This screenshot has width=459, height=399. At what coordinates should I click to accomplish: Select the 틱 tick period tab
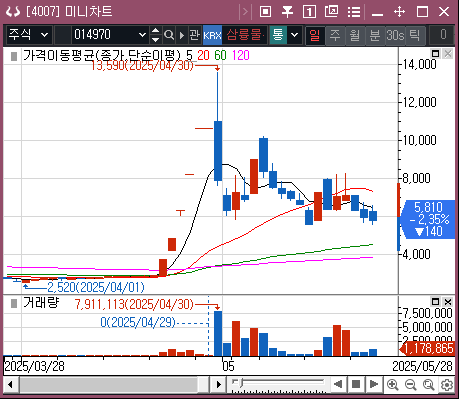tap(415, 35)
